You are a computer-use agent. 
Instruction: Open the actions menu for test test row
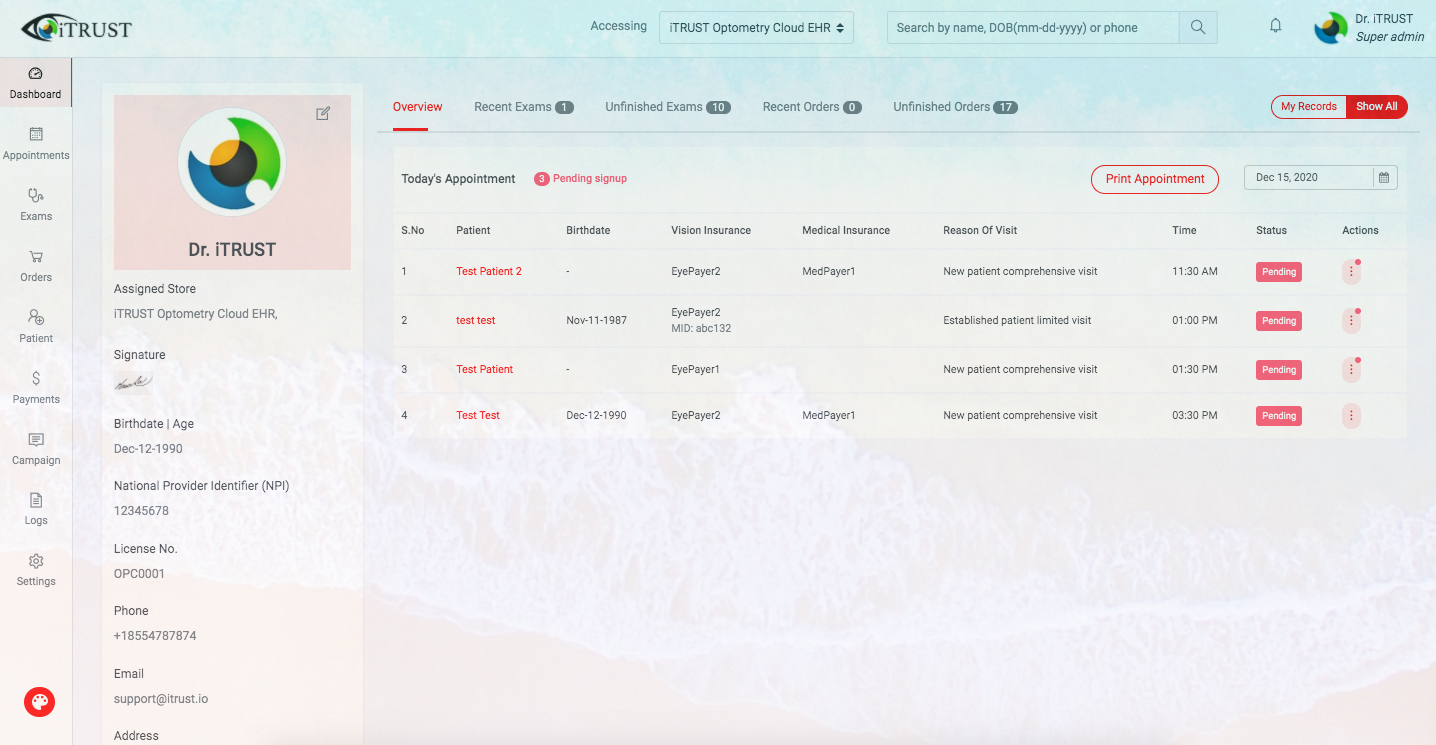(x=1351, y=320)
